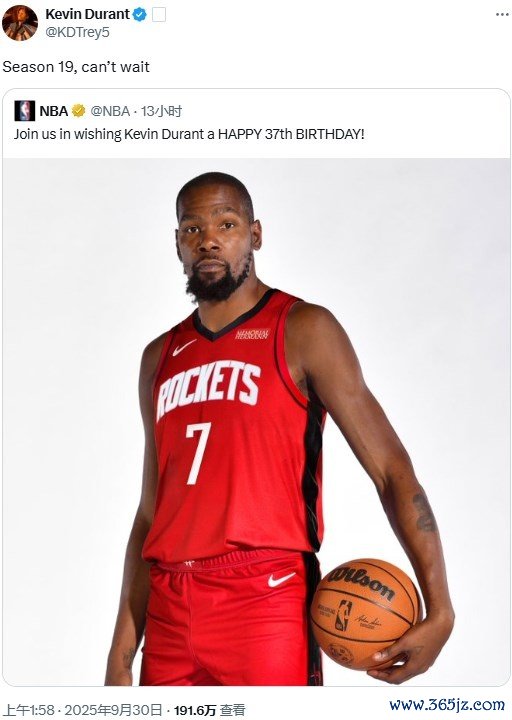Click the ROCKETS lettering on the jersey
The width and height of the screenshot is (512, 720).
(208, 389)
